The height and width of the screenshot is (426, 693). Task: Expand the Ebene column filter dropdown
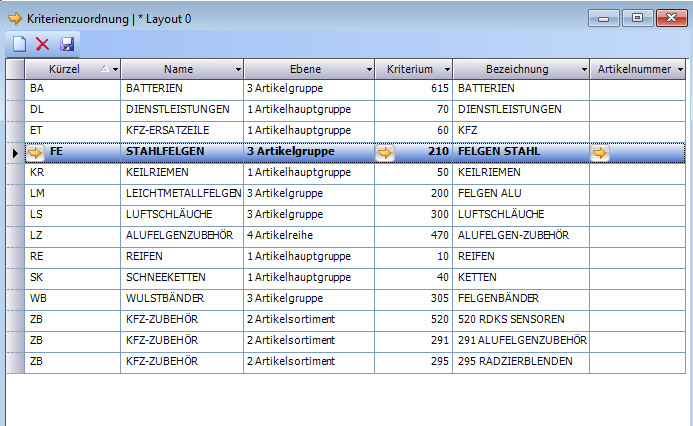[x=368, y=69]
